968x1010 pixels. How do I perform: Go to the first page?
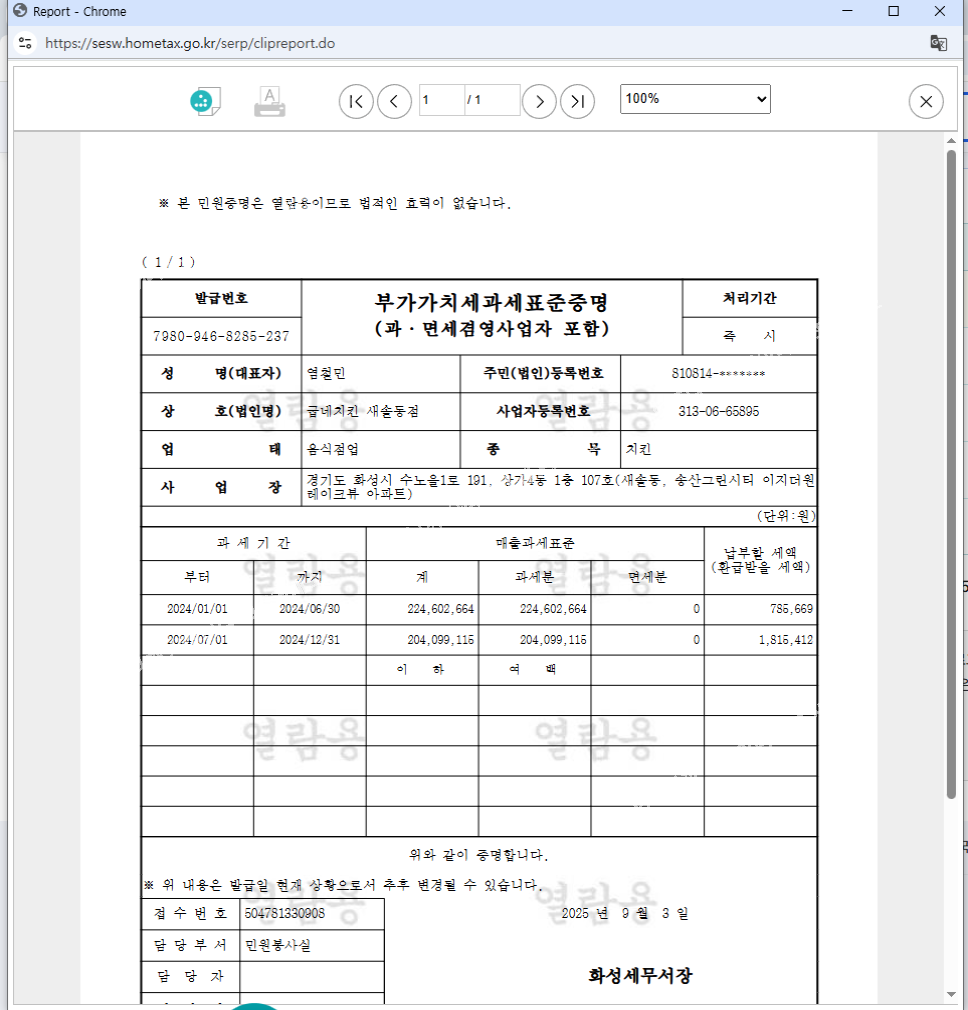(x=356, y=101)
